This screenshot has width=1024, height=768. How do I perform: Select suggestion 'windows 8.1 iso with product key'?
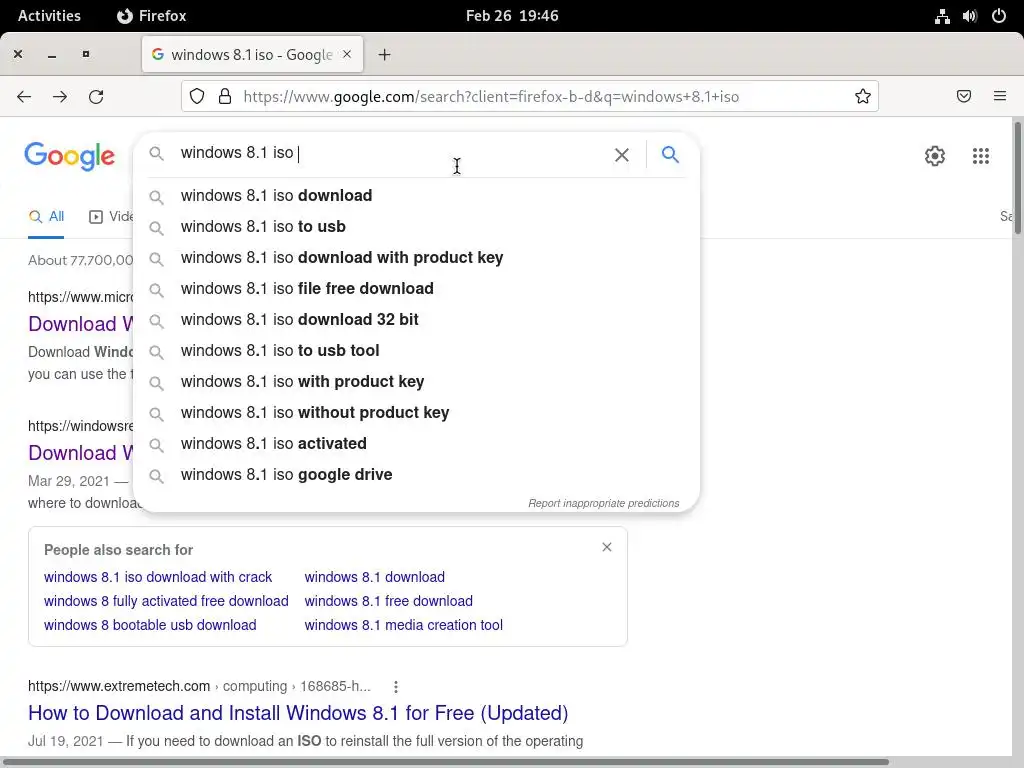click(416, 381)
